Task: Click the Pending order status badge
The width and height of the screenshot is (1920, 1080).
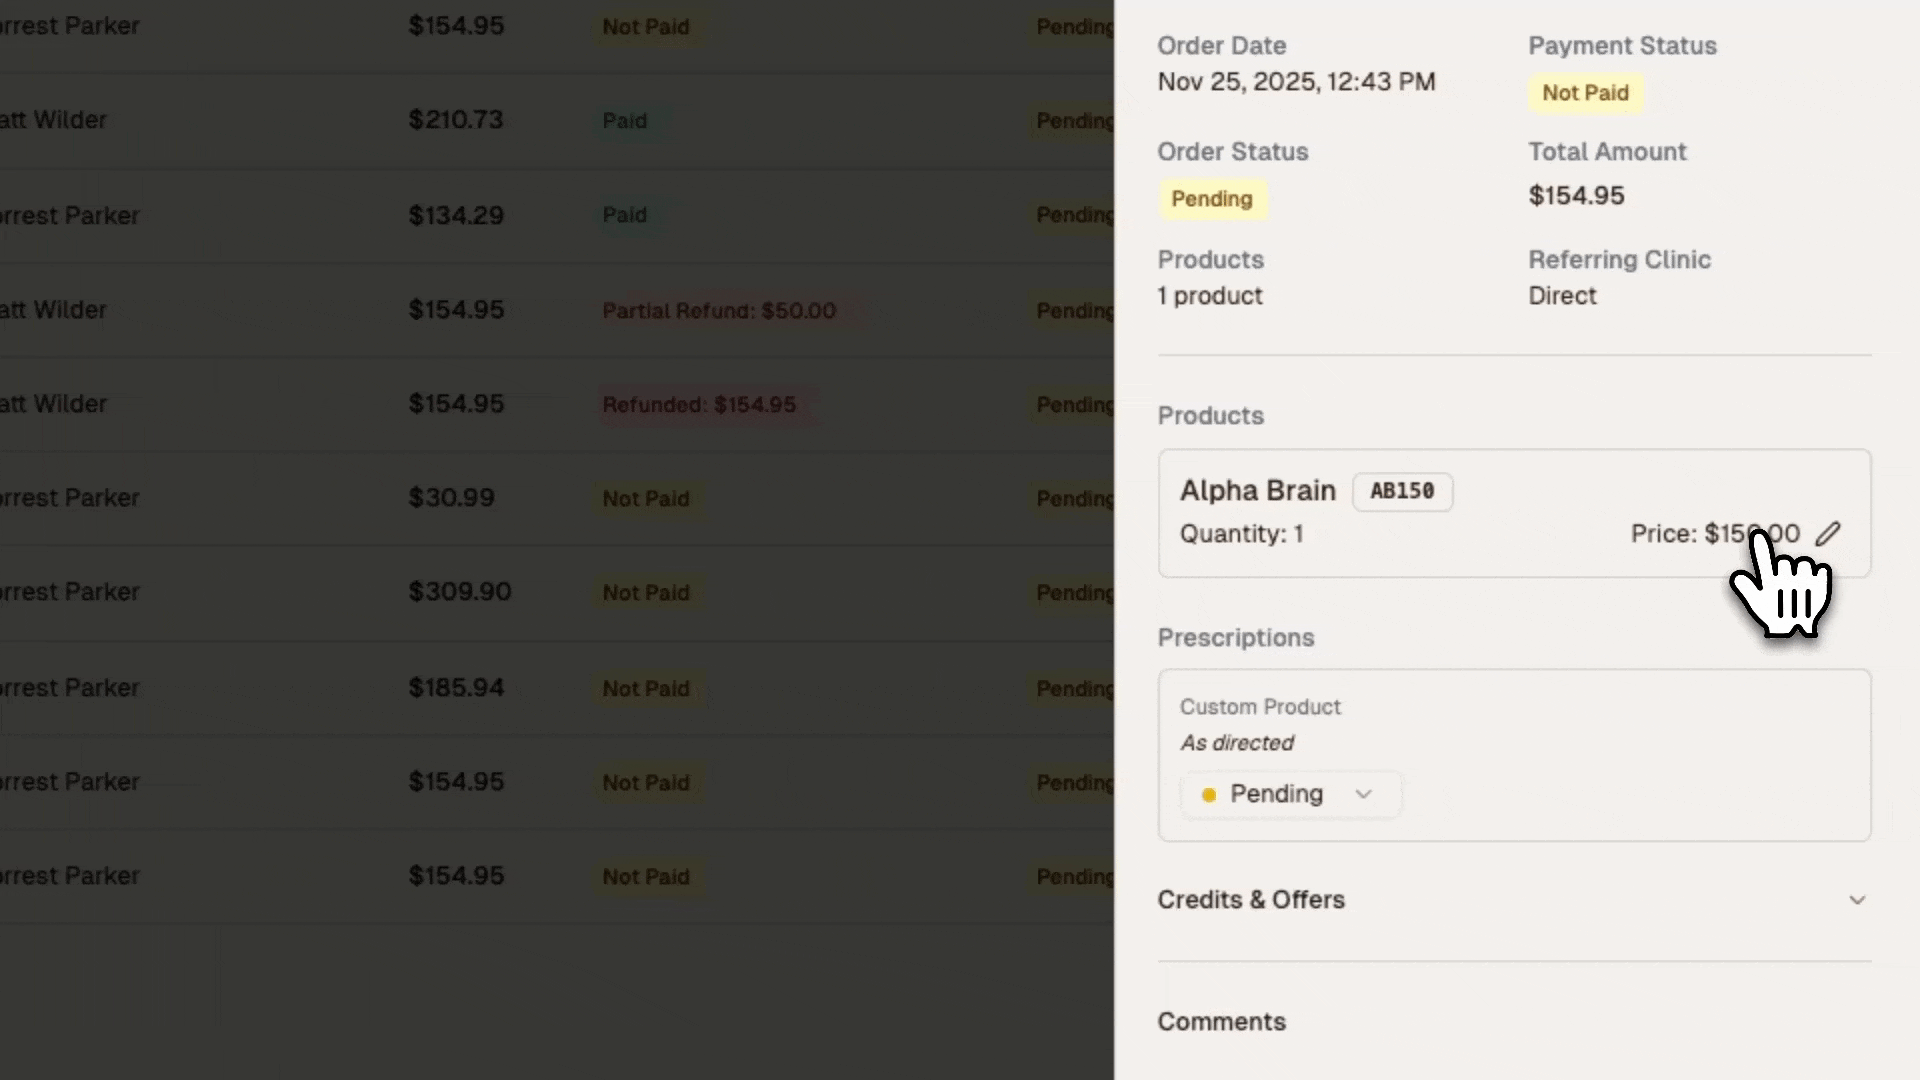Action: click(1212, 199)
